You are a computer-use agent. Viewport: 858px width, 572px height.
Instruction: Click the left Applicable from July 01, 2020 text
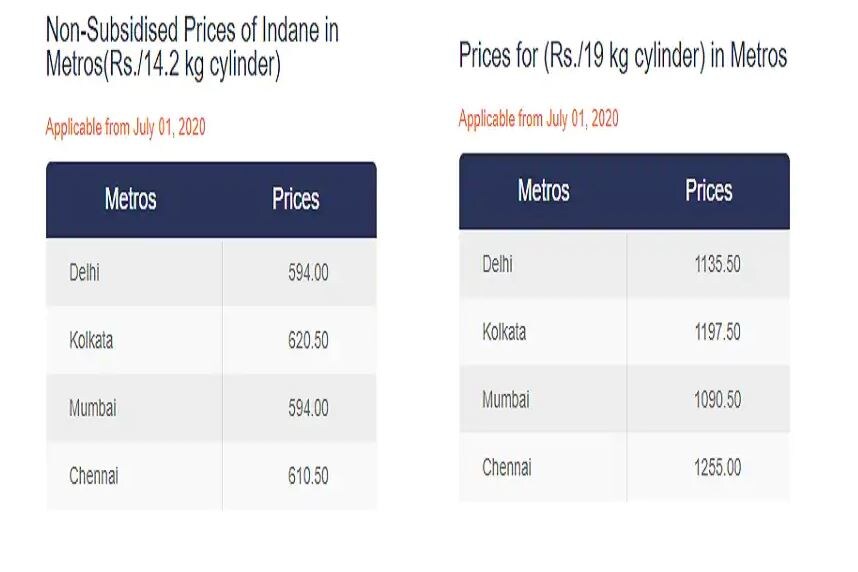(125, 127)
